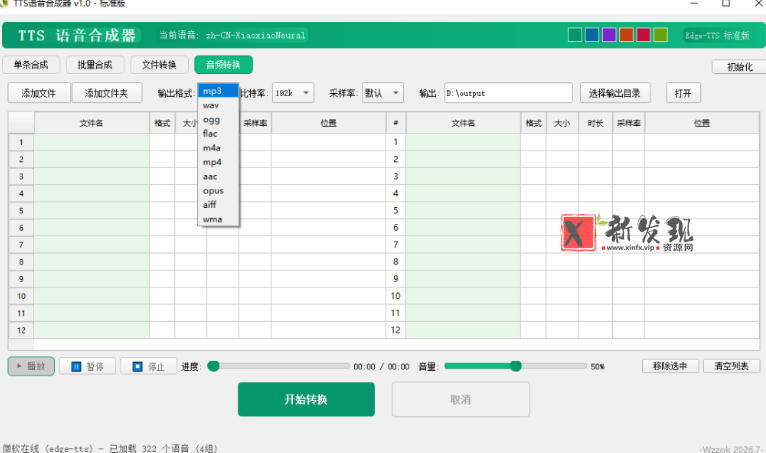Select the orange theme color swatch

click(626, 35)
